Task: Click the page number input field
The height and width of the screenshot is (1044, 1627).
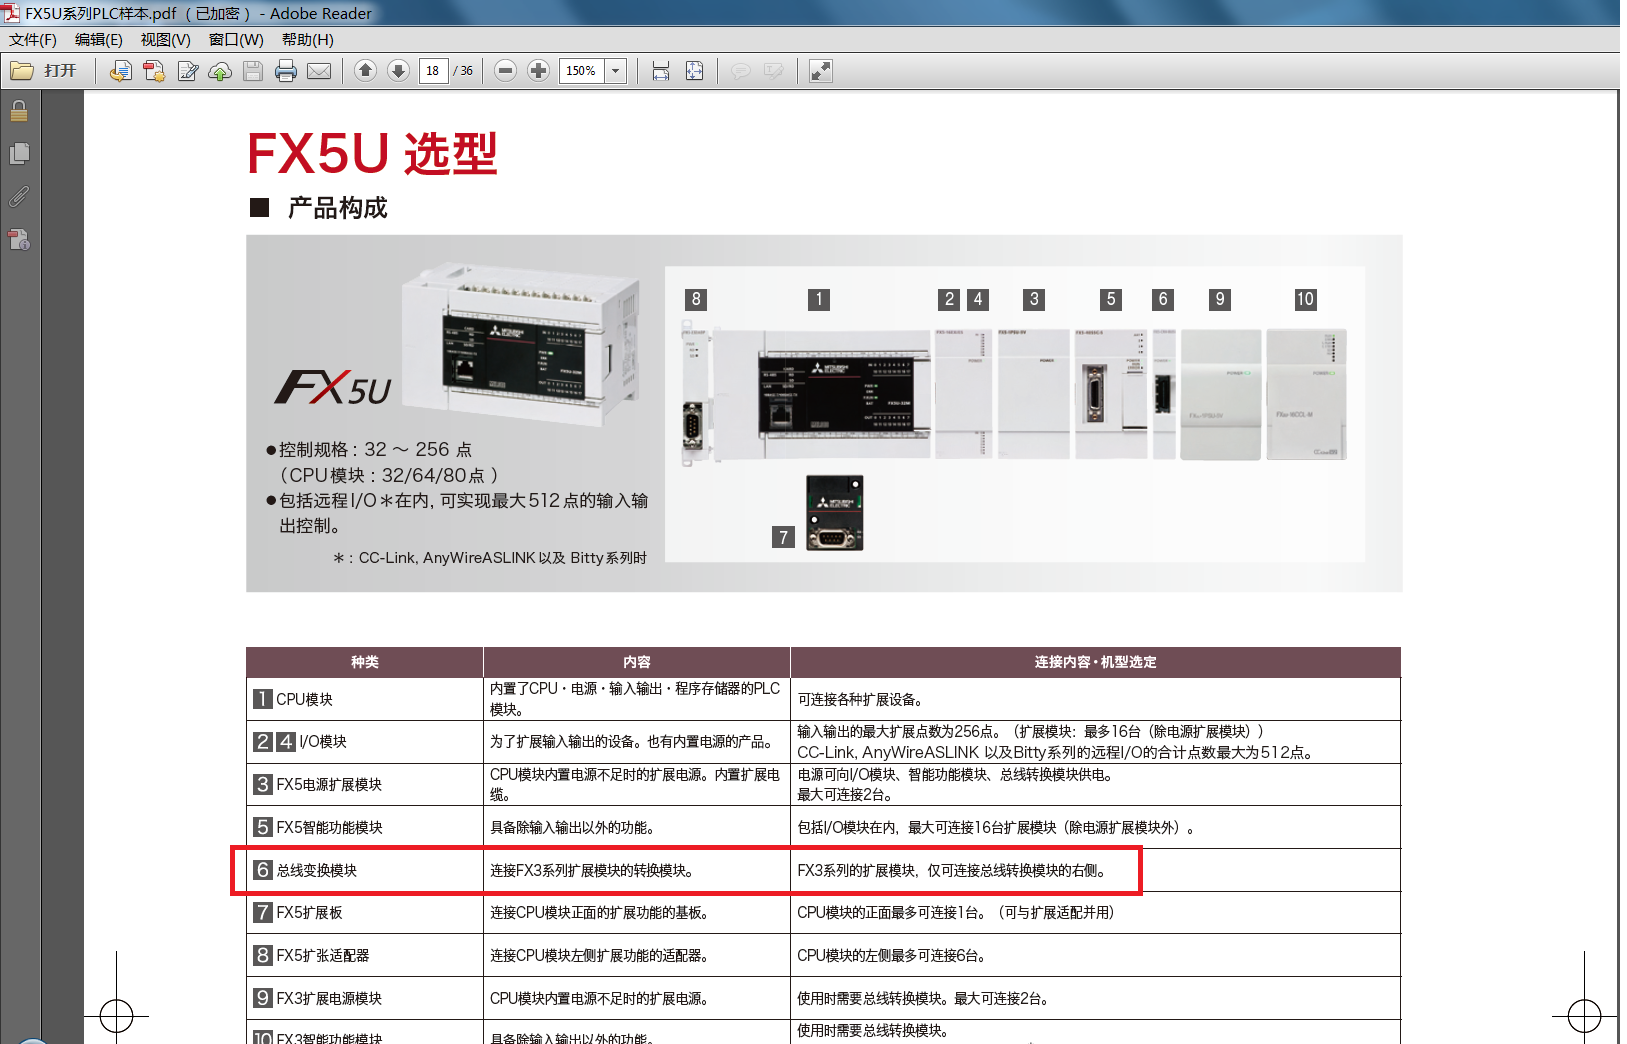Action: point(433,71)
